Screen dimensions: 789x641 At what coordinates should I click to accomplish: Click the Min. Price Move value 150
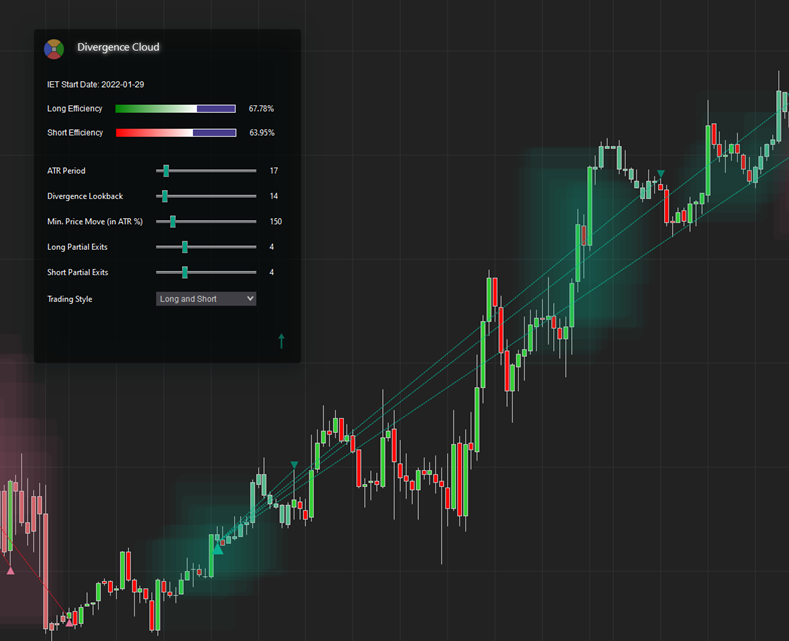pyautogui.click(x=276, y=221)
